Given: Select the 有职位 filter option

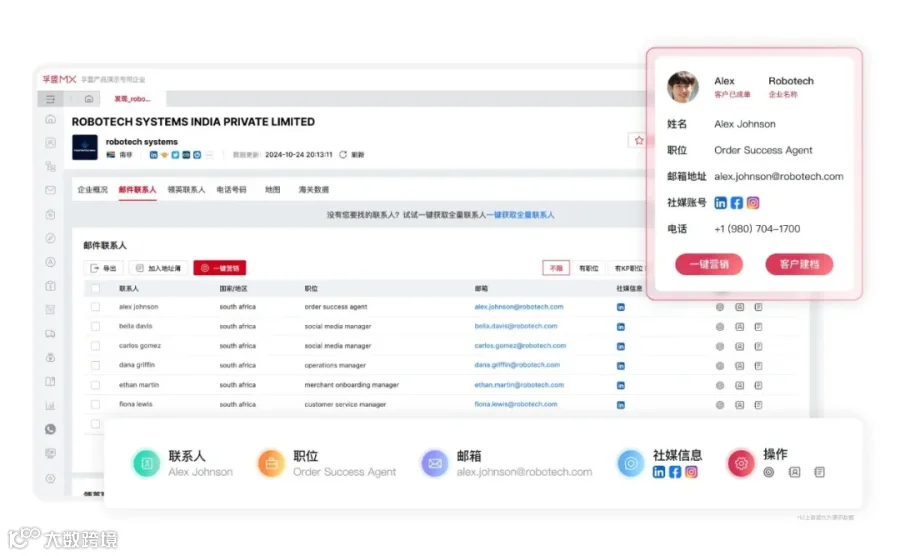Looking at the screenshot, I should (588, 268).
